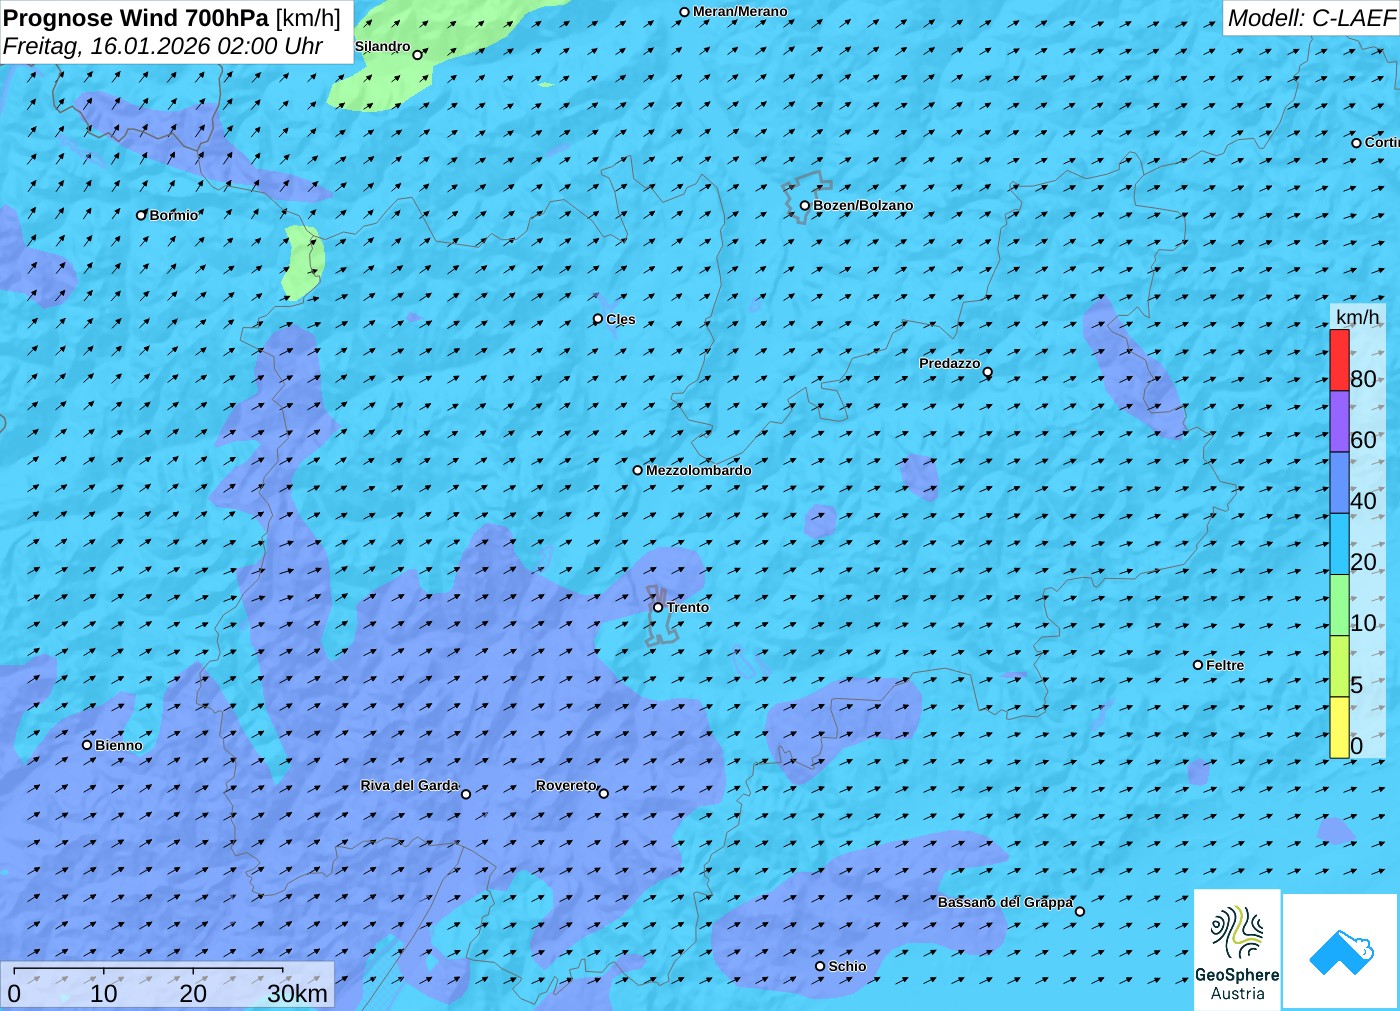Click the Bormio city marker

[x=141, y=215]
